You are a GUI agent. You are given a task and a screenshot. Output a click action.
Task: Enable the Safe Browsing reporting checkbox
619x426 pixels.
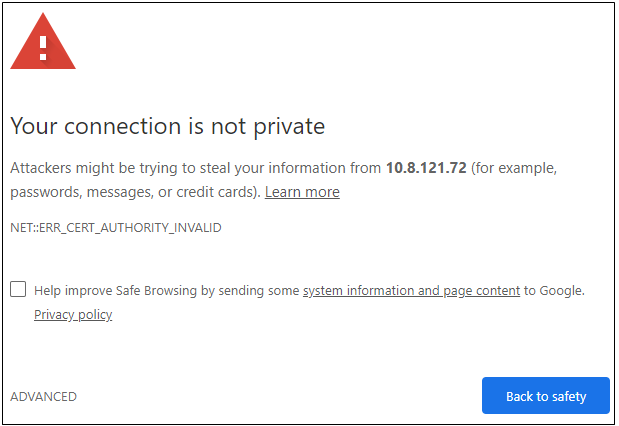point(18,289)
